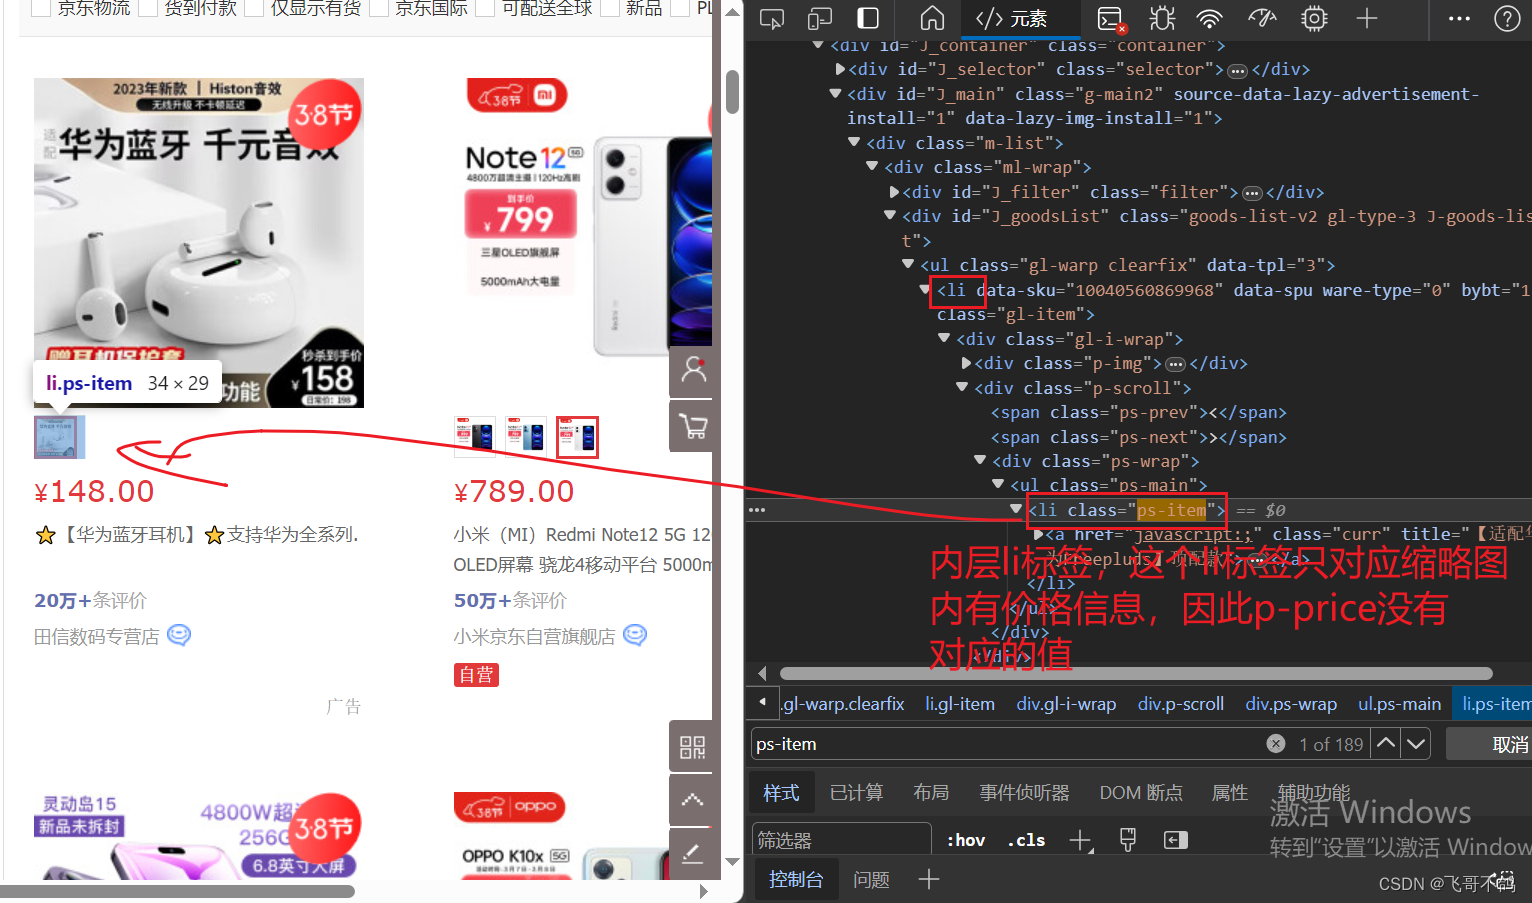Open the 属性 properties tab
Image resolution: width=1532 pixels, height=903 pixels.
tap(1229, 793)
